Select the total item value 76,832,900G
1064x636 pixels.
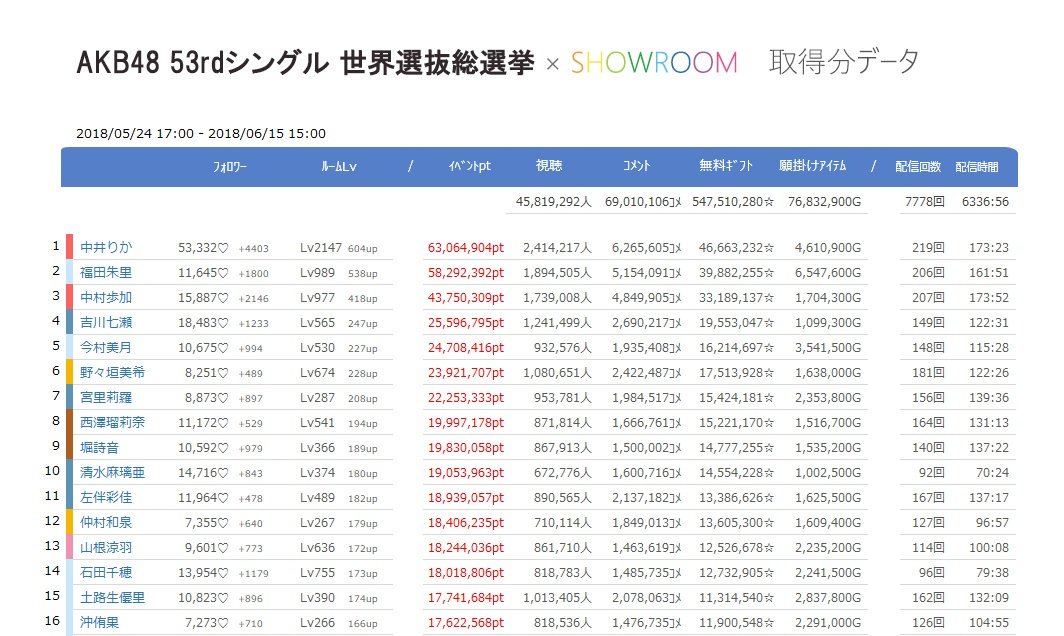[x=824, y=202]
